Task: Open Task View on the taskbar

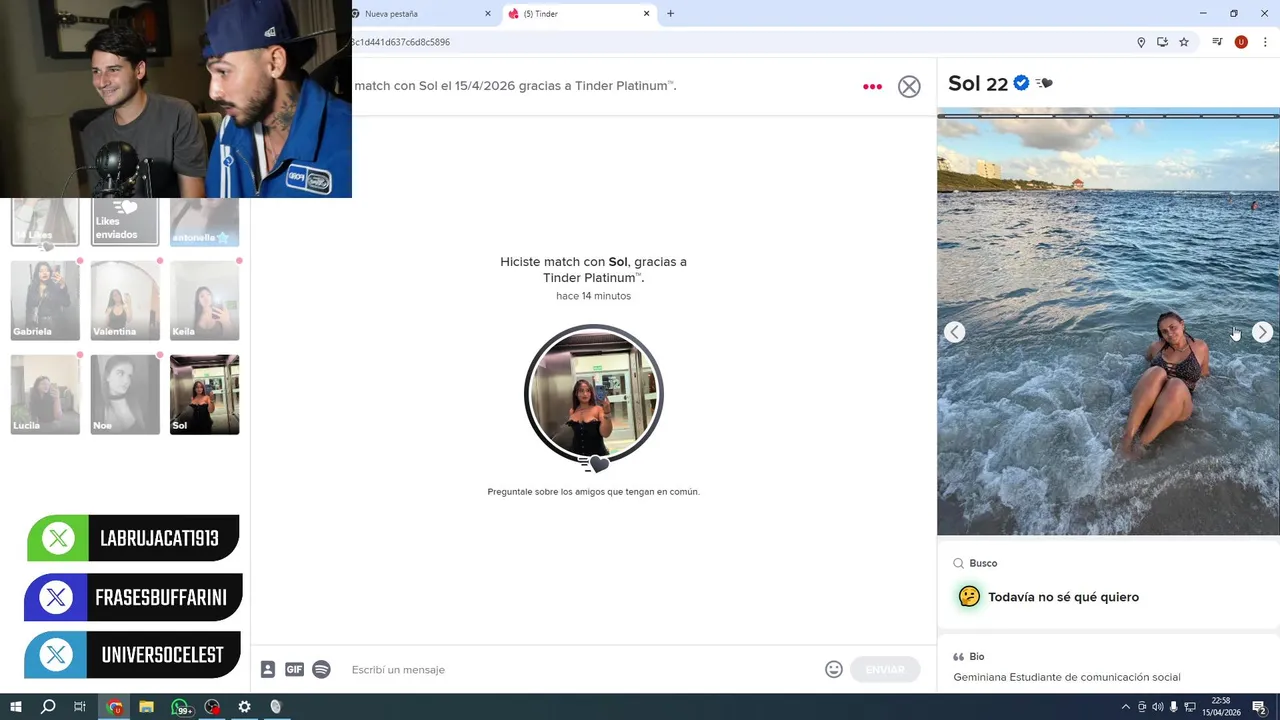Action: [80, 707]
